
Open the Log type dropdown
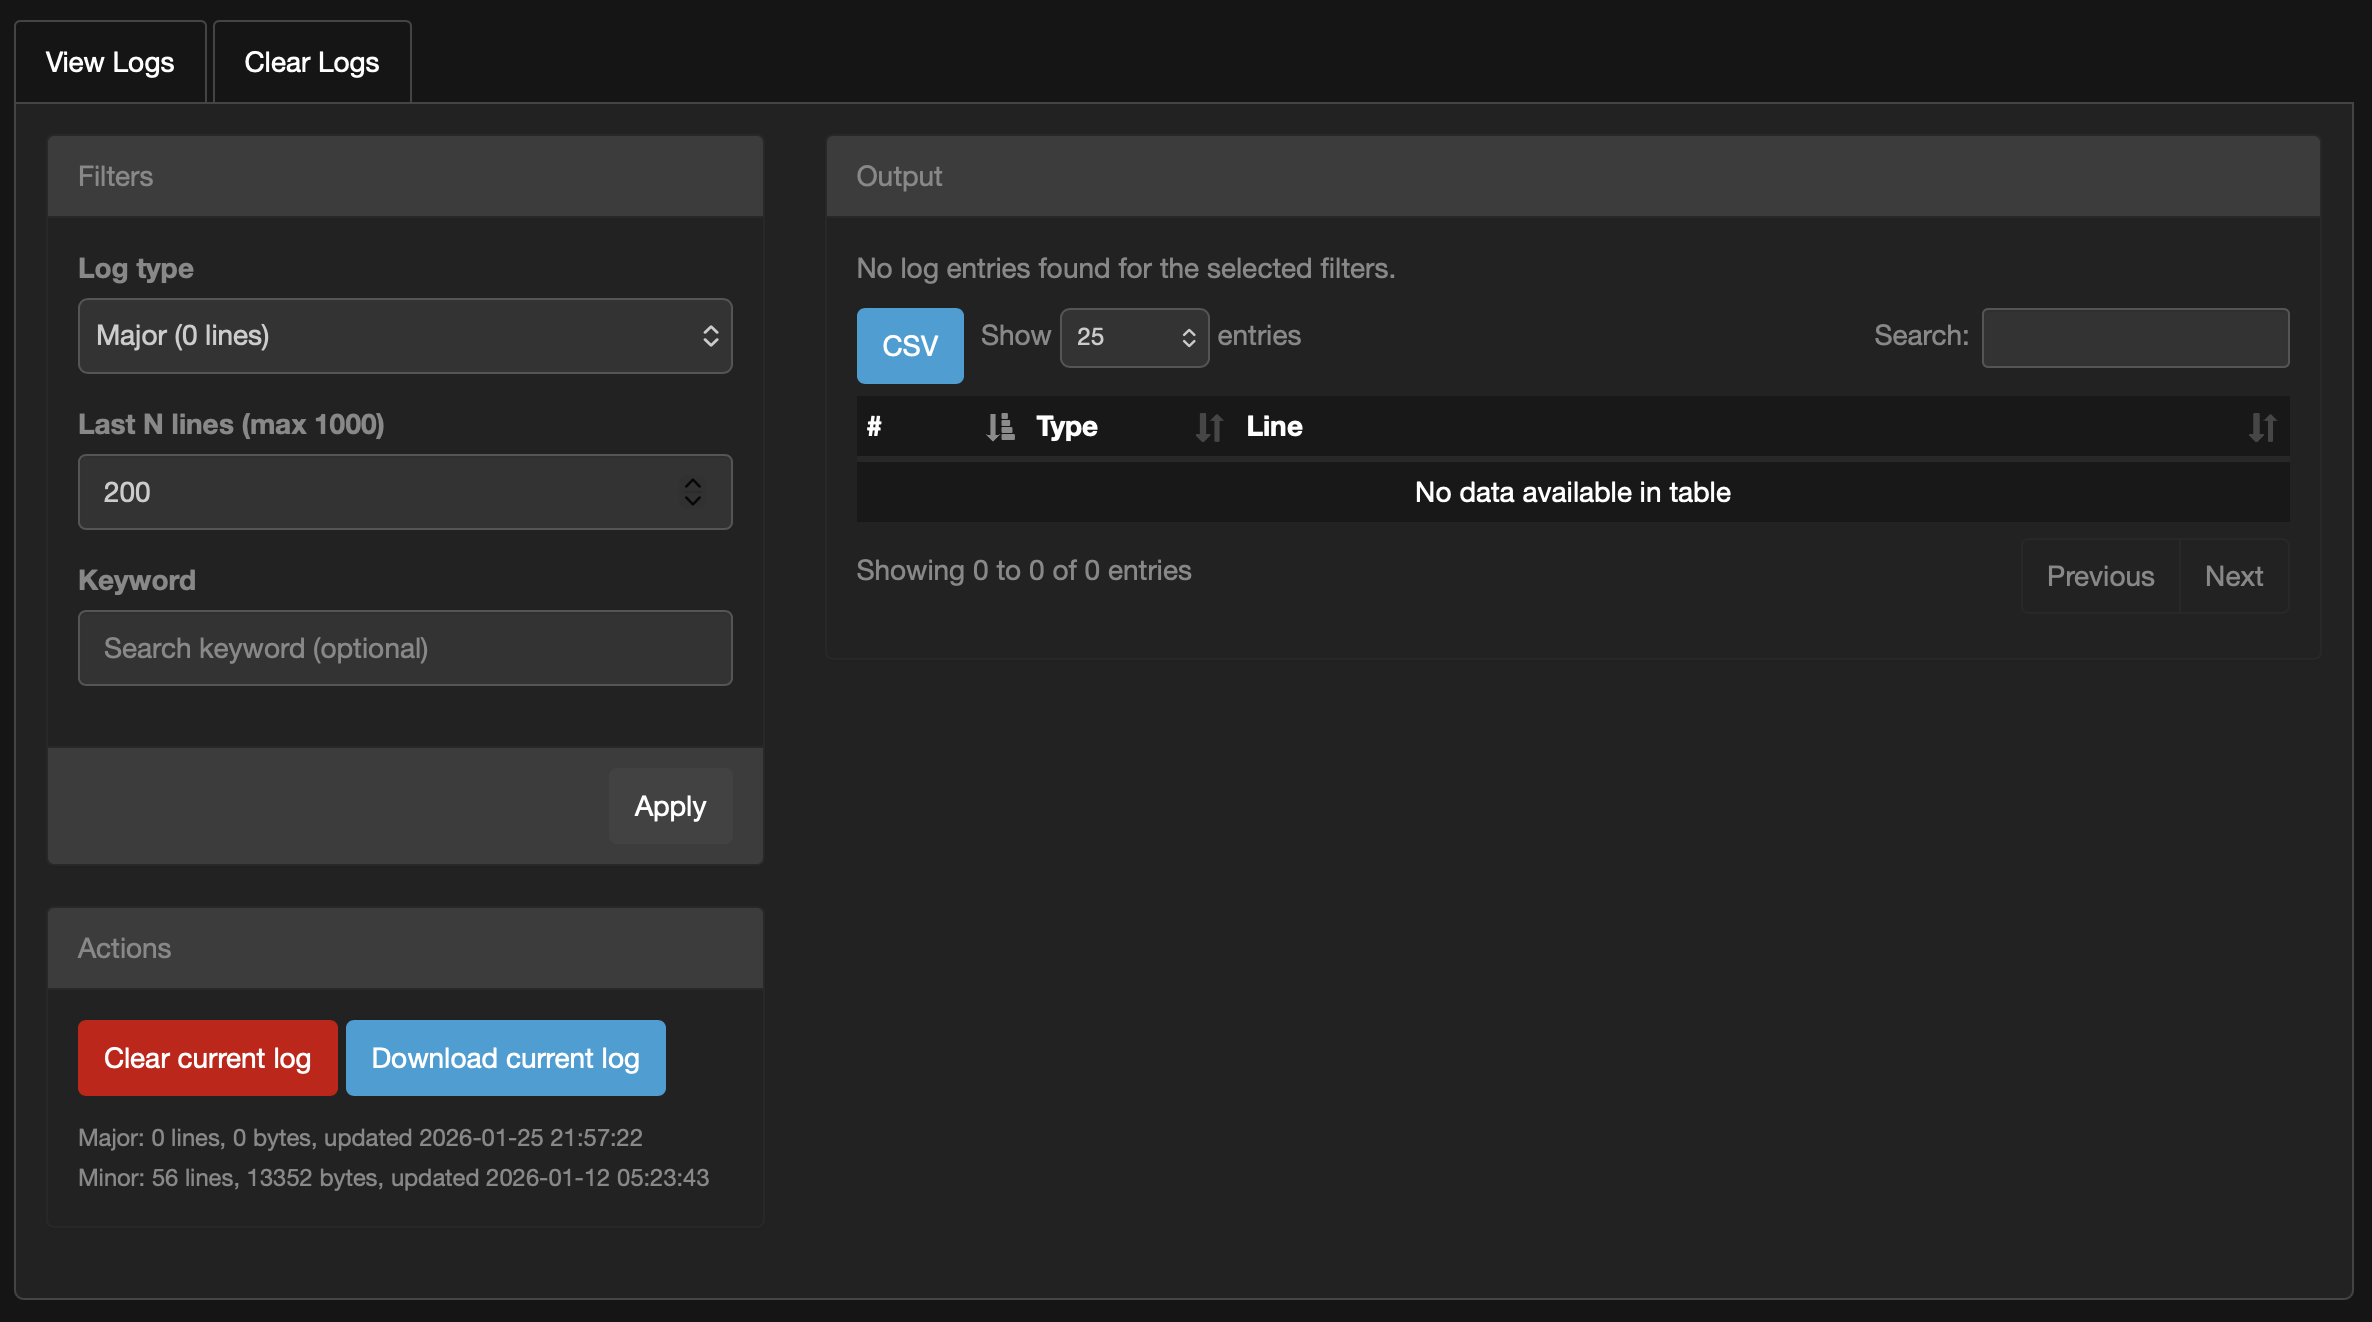coord(405,336)
